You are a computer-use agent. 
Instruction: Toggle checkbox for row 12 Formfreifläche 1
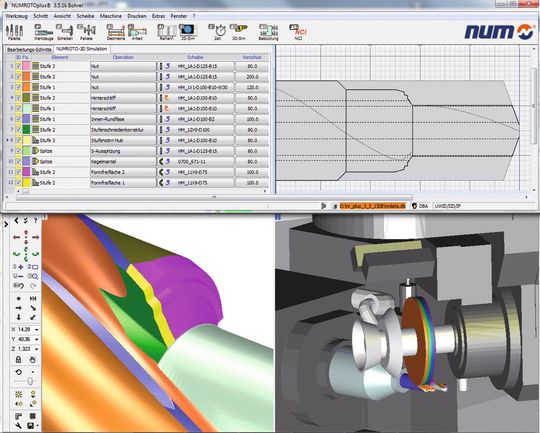(x=19, y=183)
